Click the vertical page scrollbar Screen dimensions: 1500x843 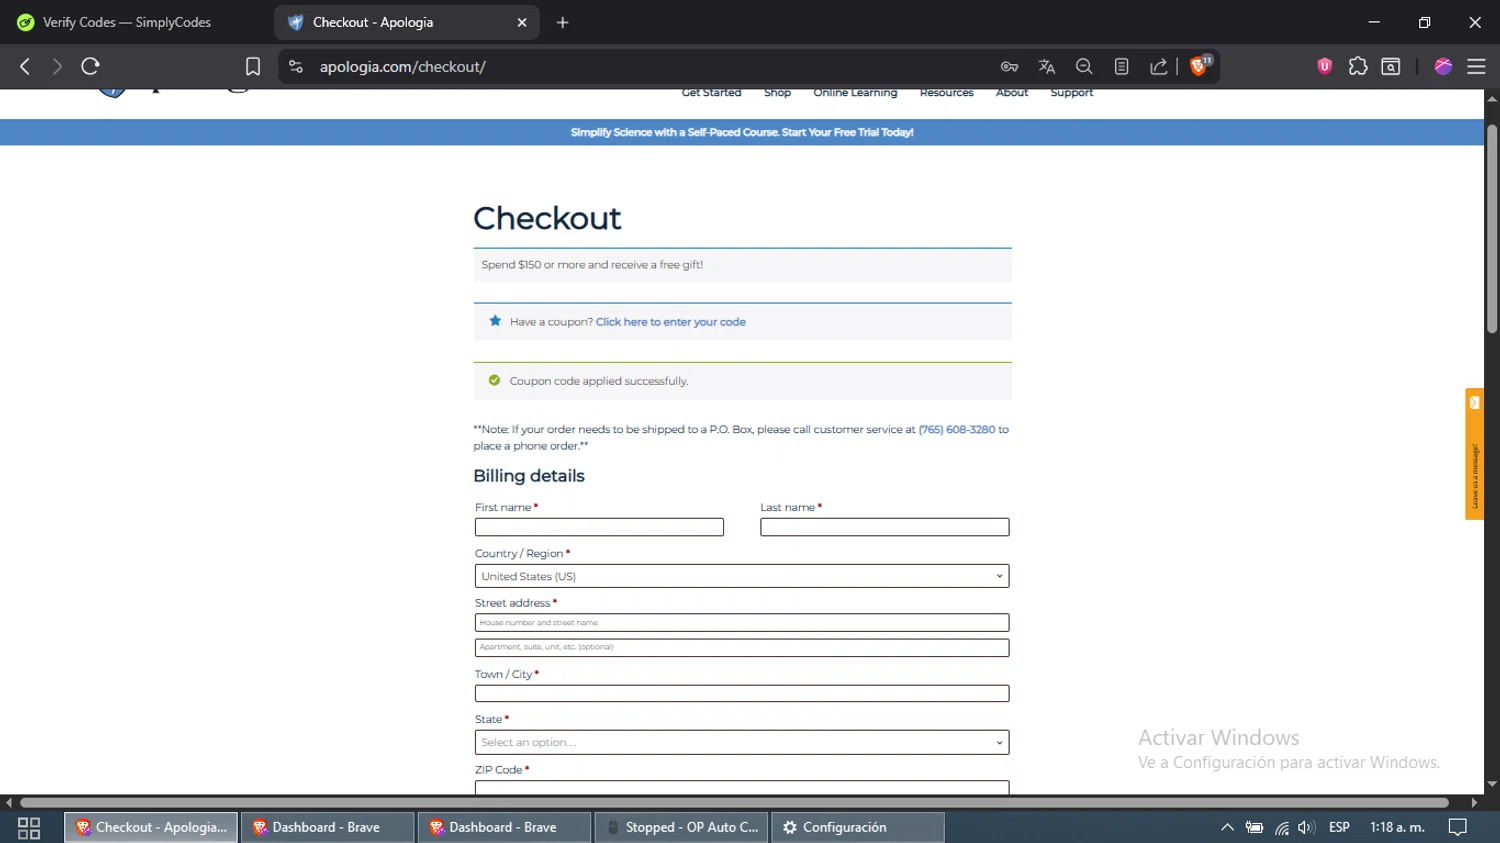point(1492,230)
